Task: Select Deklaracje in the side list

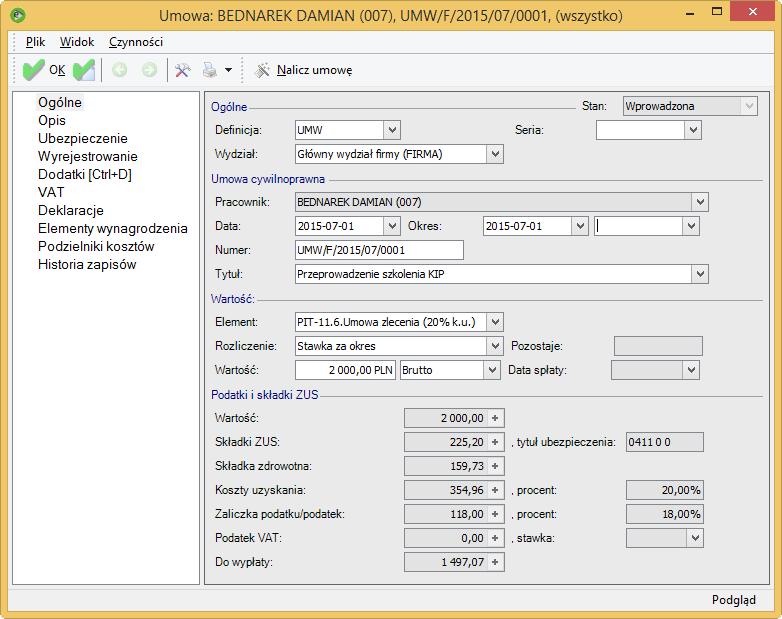Action: (71, 210)
